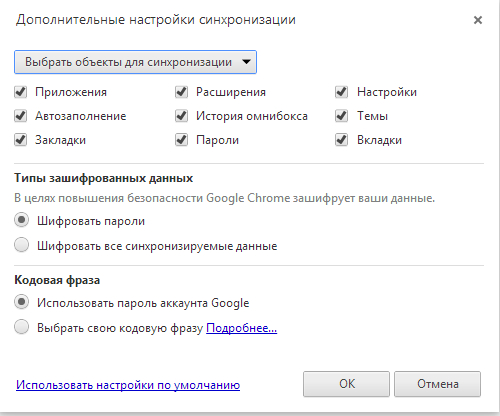Select the 'Шифровать пароли' radio option
This screenshot has height=416, width=500.
coord(22,220)
